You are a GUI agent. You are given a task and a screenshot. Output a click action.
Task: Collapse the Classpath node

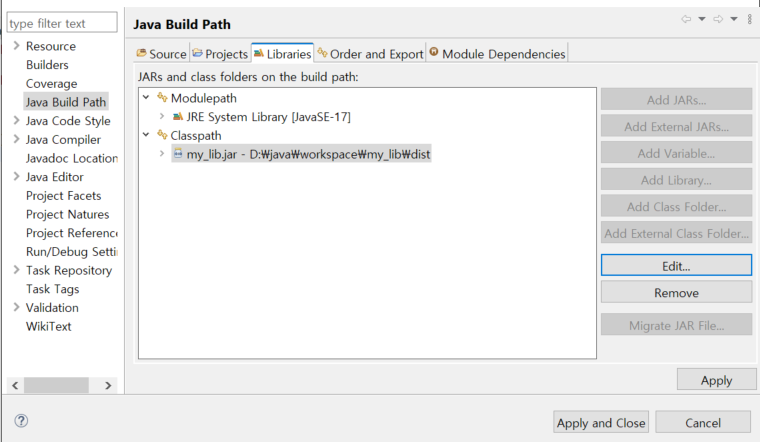146,135
